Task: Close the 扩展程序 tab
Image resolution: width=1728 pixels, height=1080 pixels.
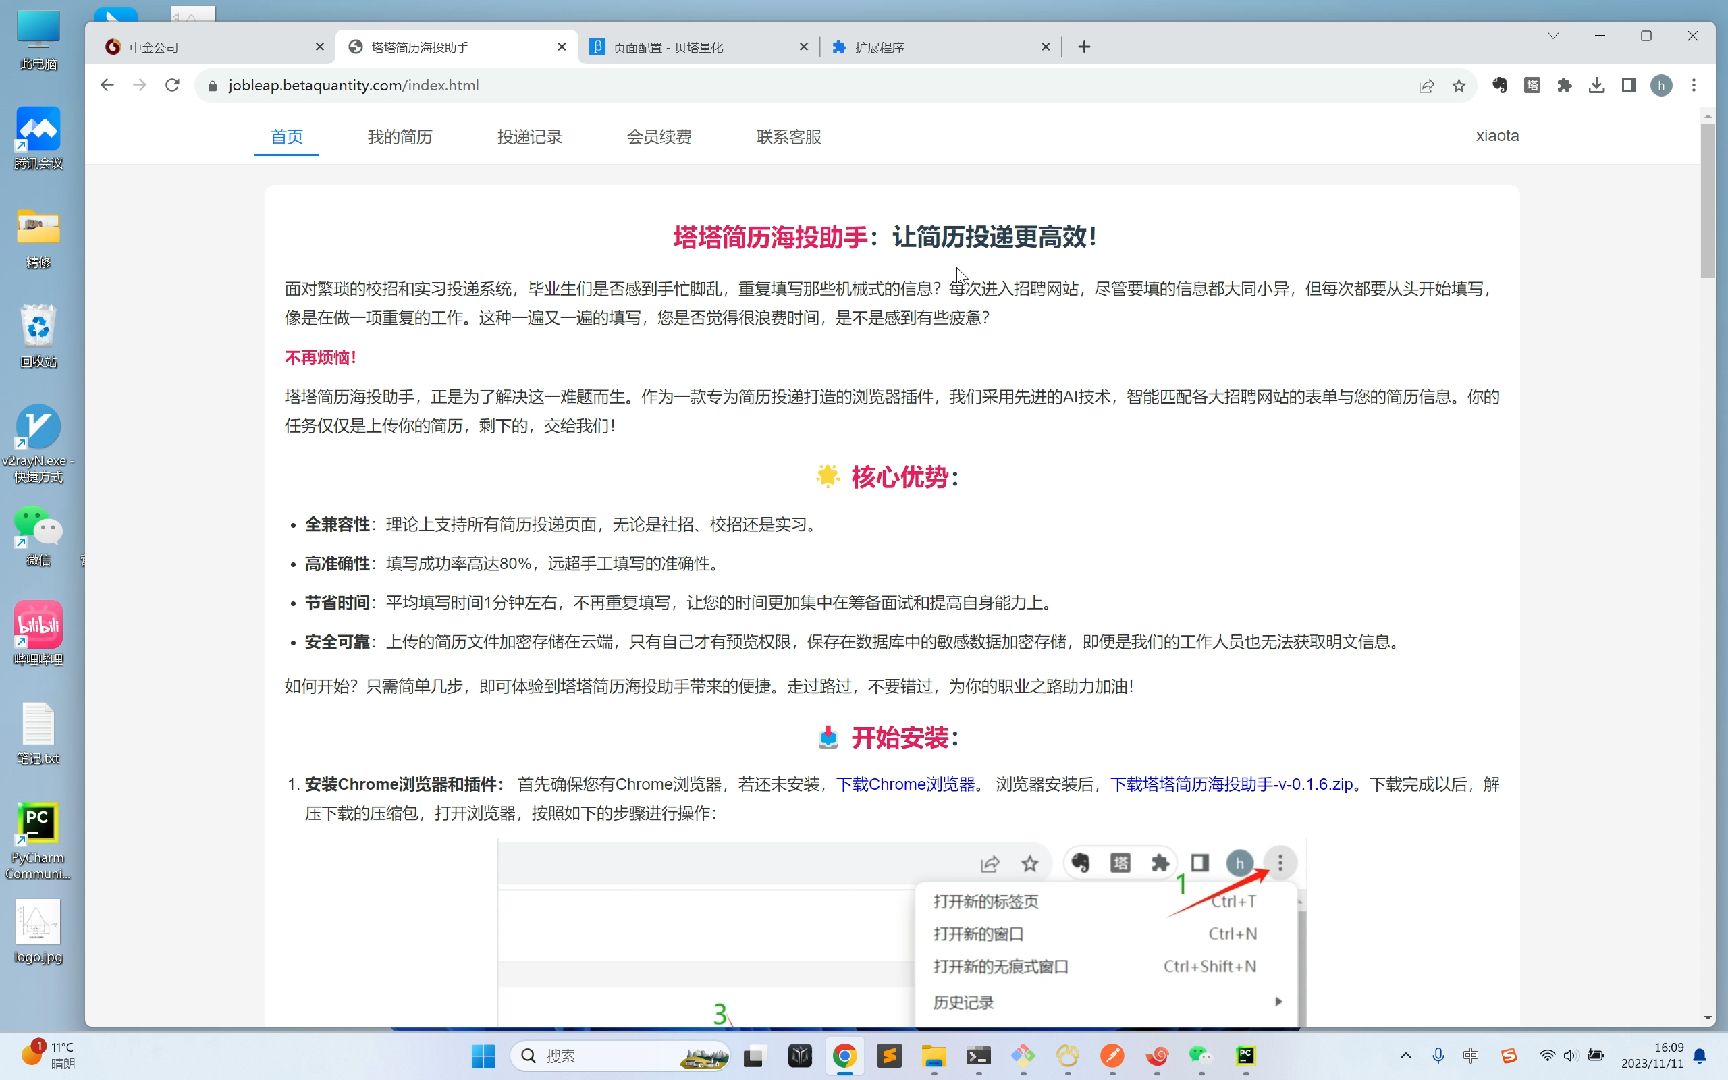Action: [x=1045, y=46]
